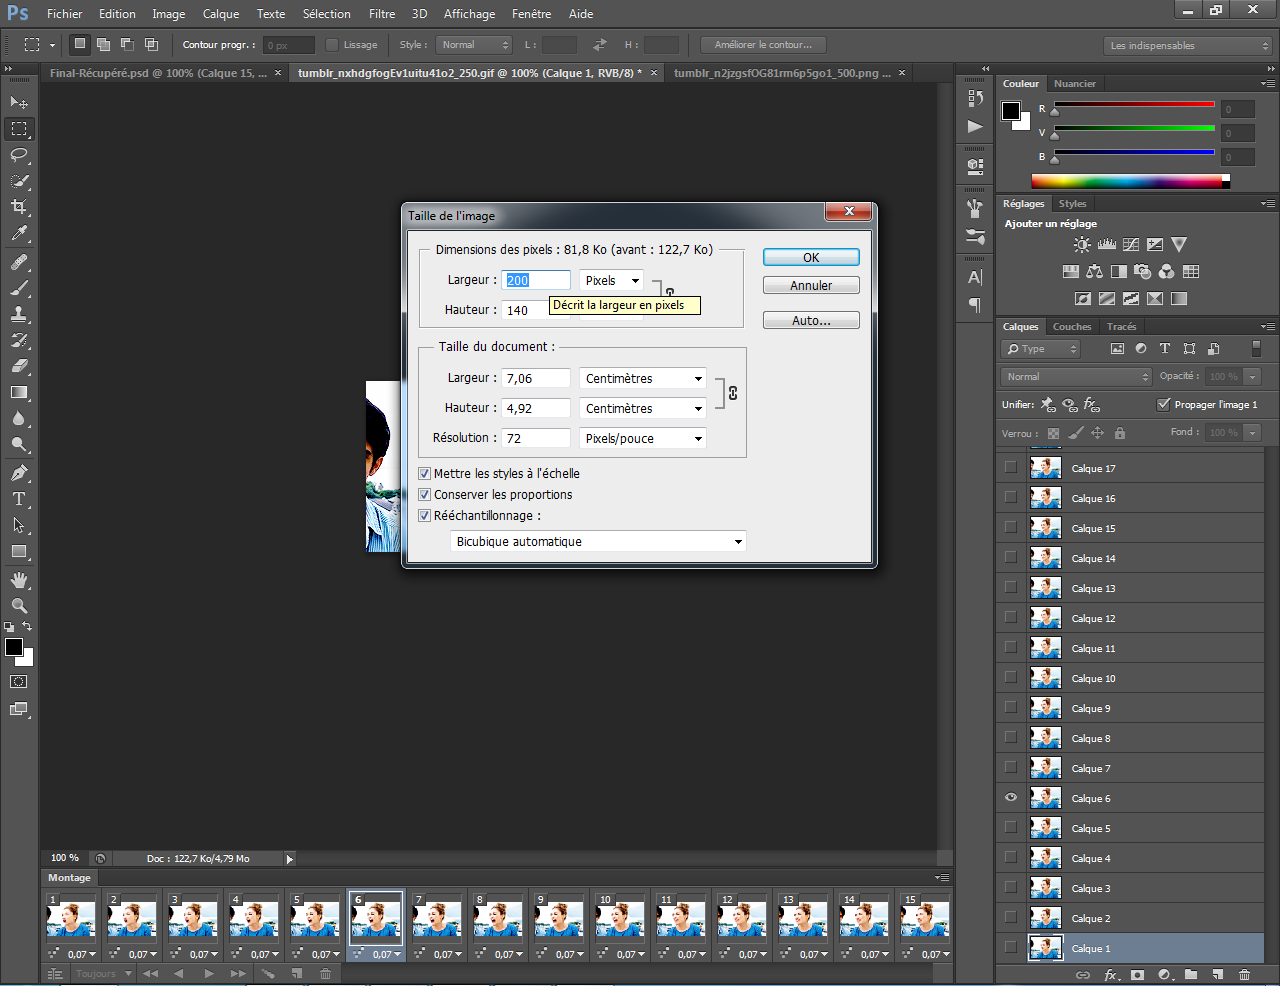Open the Bicubique automatique dropdown
Image resolution: width=1280 pixels, height=986 pixels.
coord(598,542)
